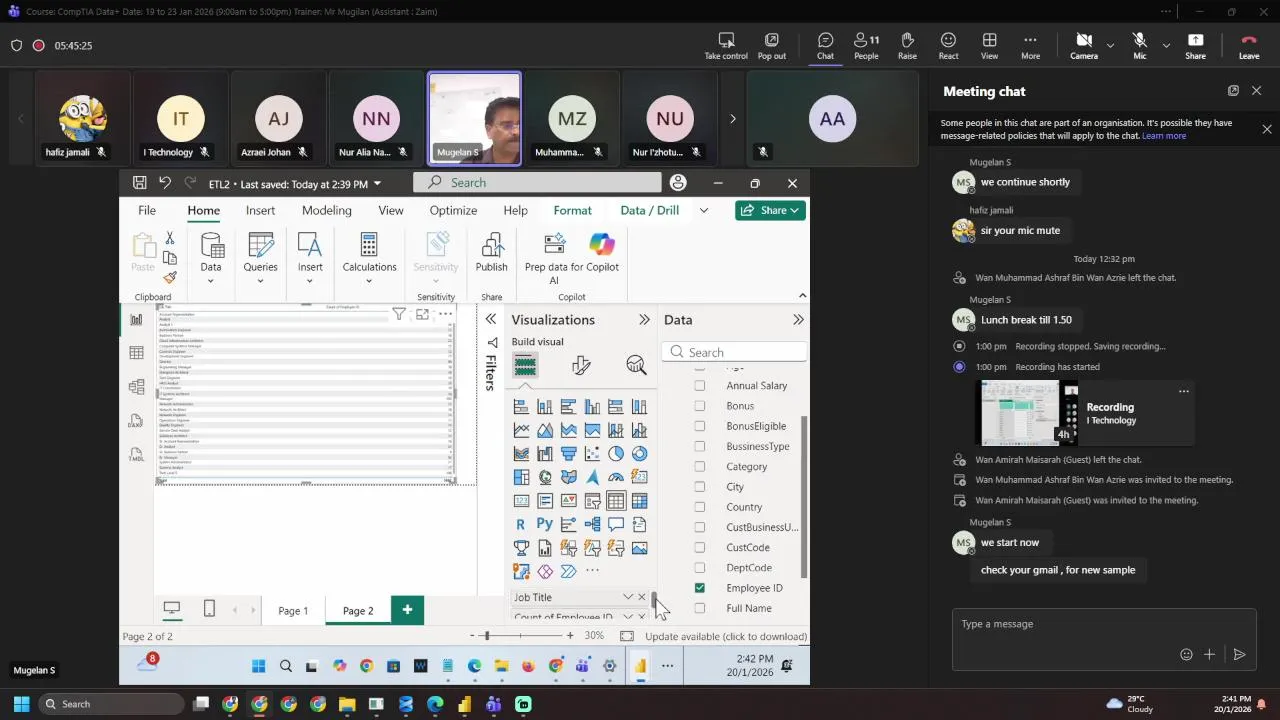Open the Data / Drill tab
Screen dimensions: 1280x720
click(649, 210)
